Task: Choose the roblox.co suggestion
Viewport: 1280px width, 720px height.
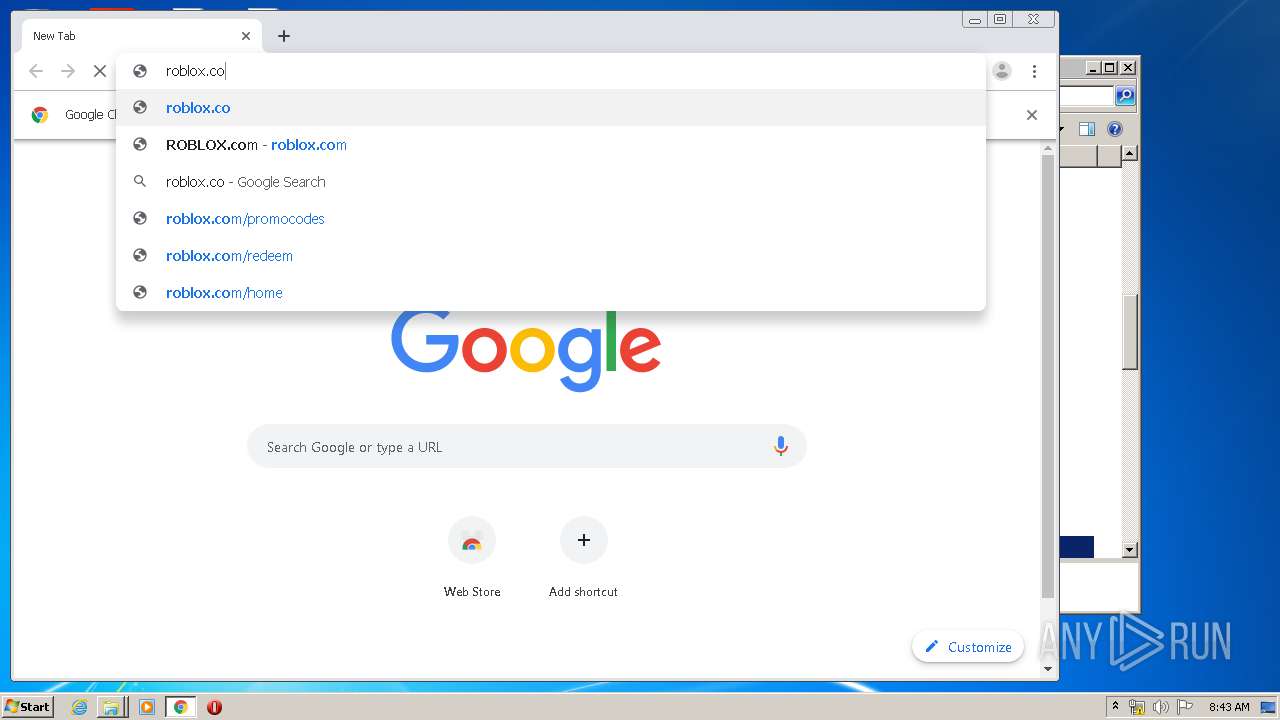Action: coord(550,108)
